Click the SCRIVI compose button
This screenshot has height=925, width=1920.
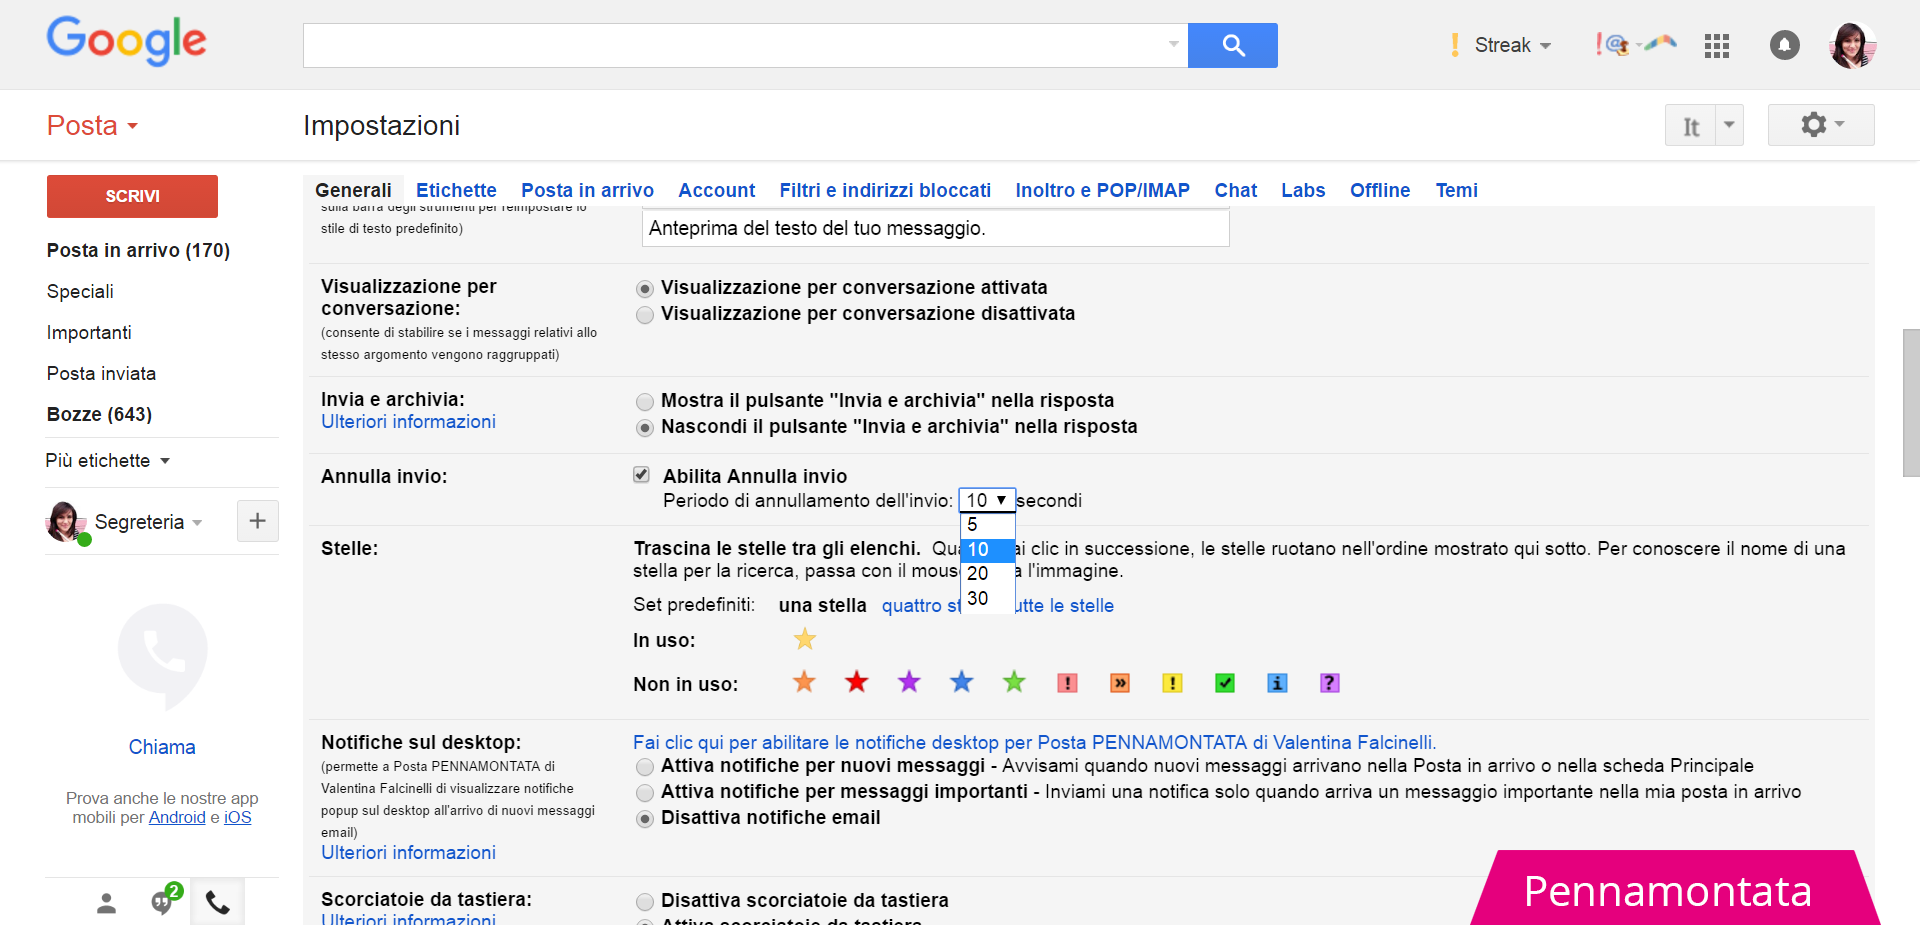pyautogui.click(x=132, y=196)
